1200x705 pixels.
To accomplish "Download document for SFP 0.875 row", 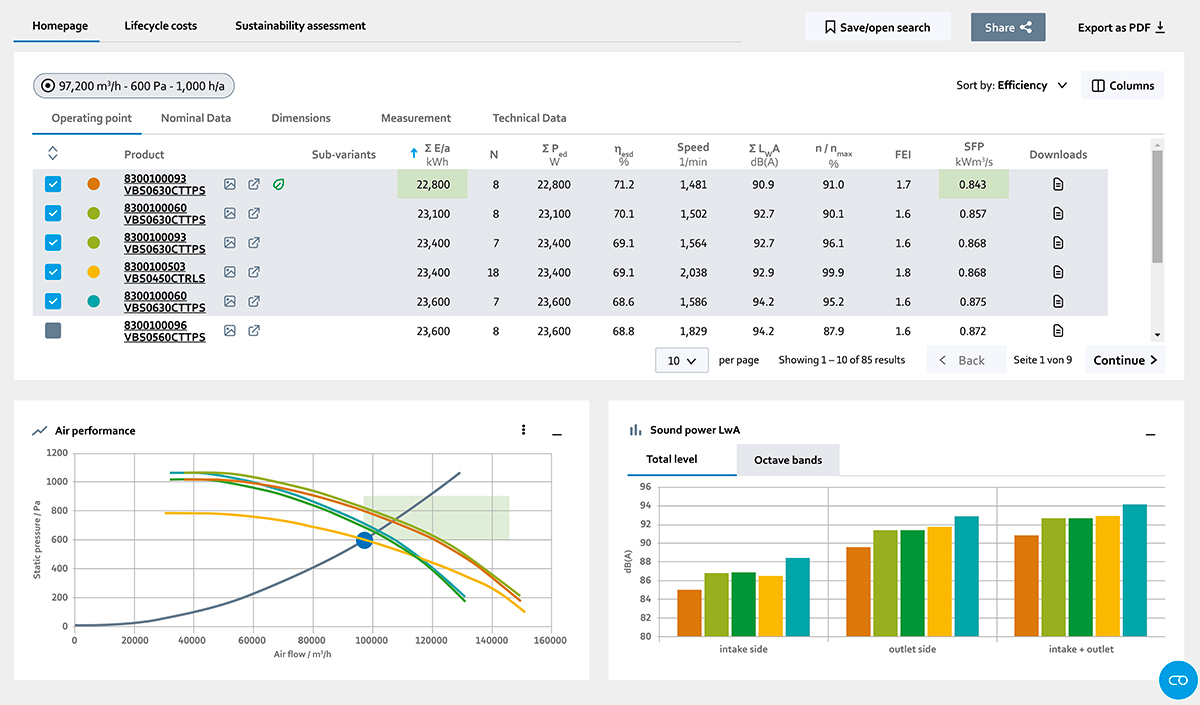I will [1058, 301].
